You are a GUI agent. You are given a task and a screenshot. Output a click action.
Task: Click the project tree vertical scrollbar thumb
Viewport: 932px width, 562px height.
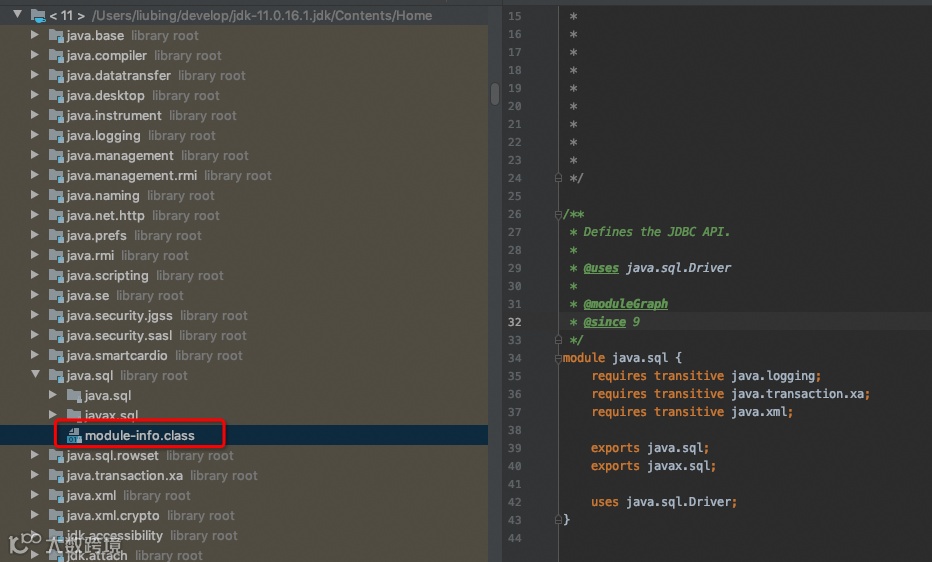click(x=495, y=94)
